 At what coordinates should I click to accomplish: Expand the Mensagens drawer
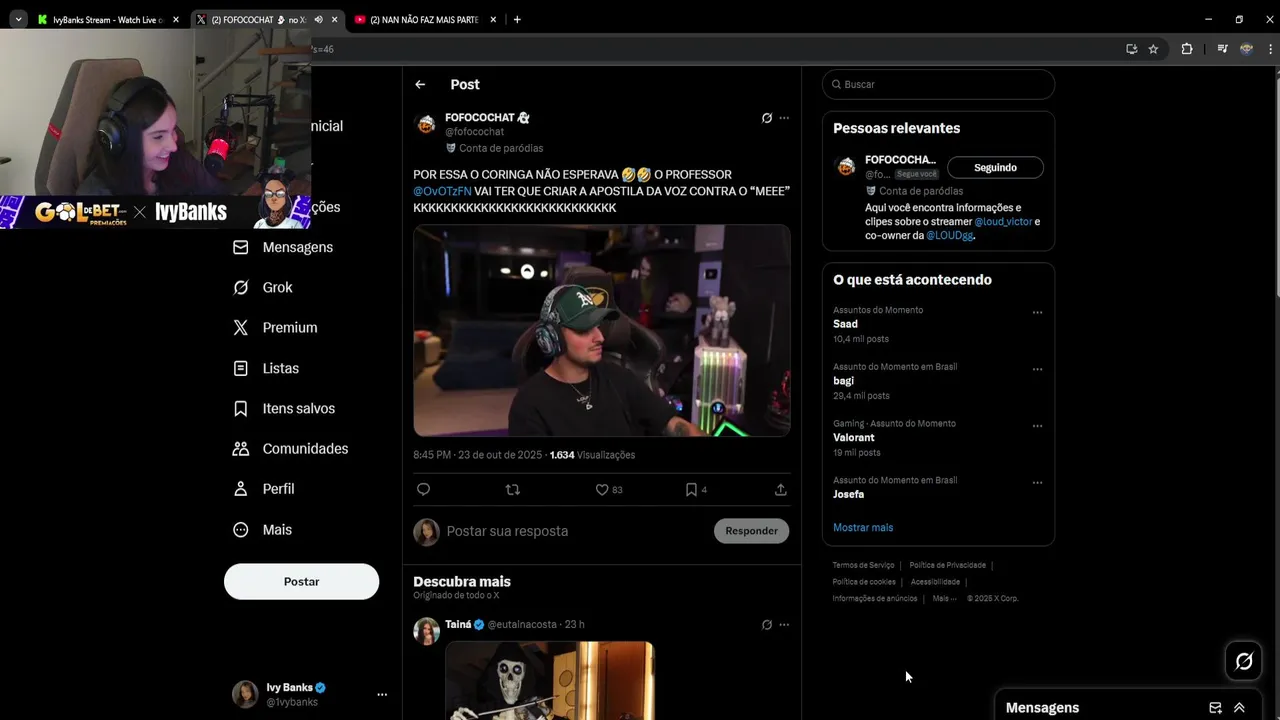coord(1239,708)
